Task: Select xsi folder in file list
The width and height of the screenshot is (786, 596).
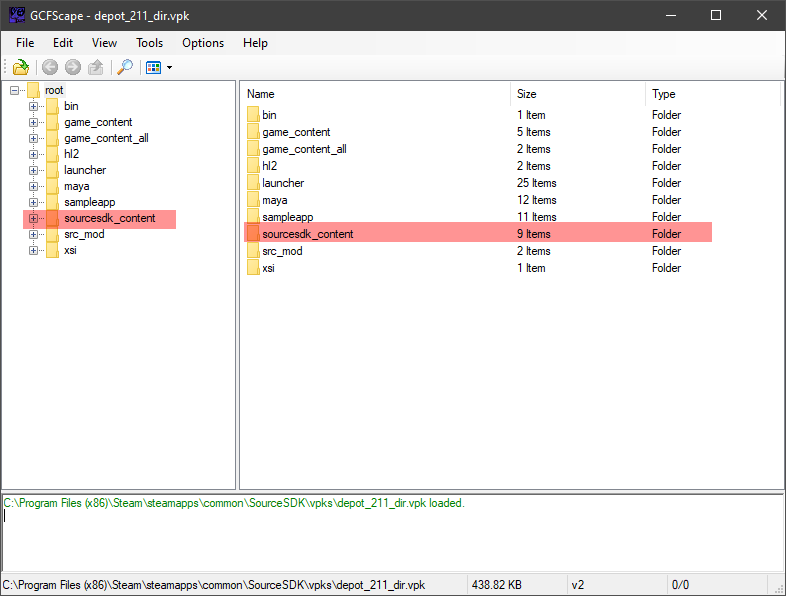Action: 268,269
